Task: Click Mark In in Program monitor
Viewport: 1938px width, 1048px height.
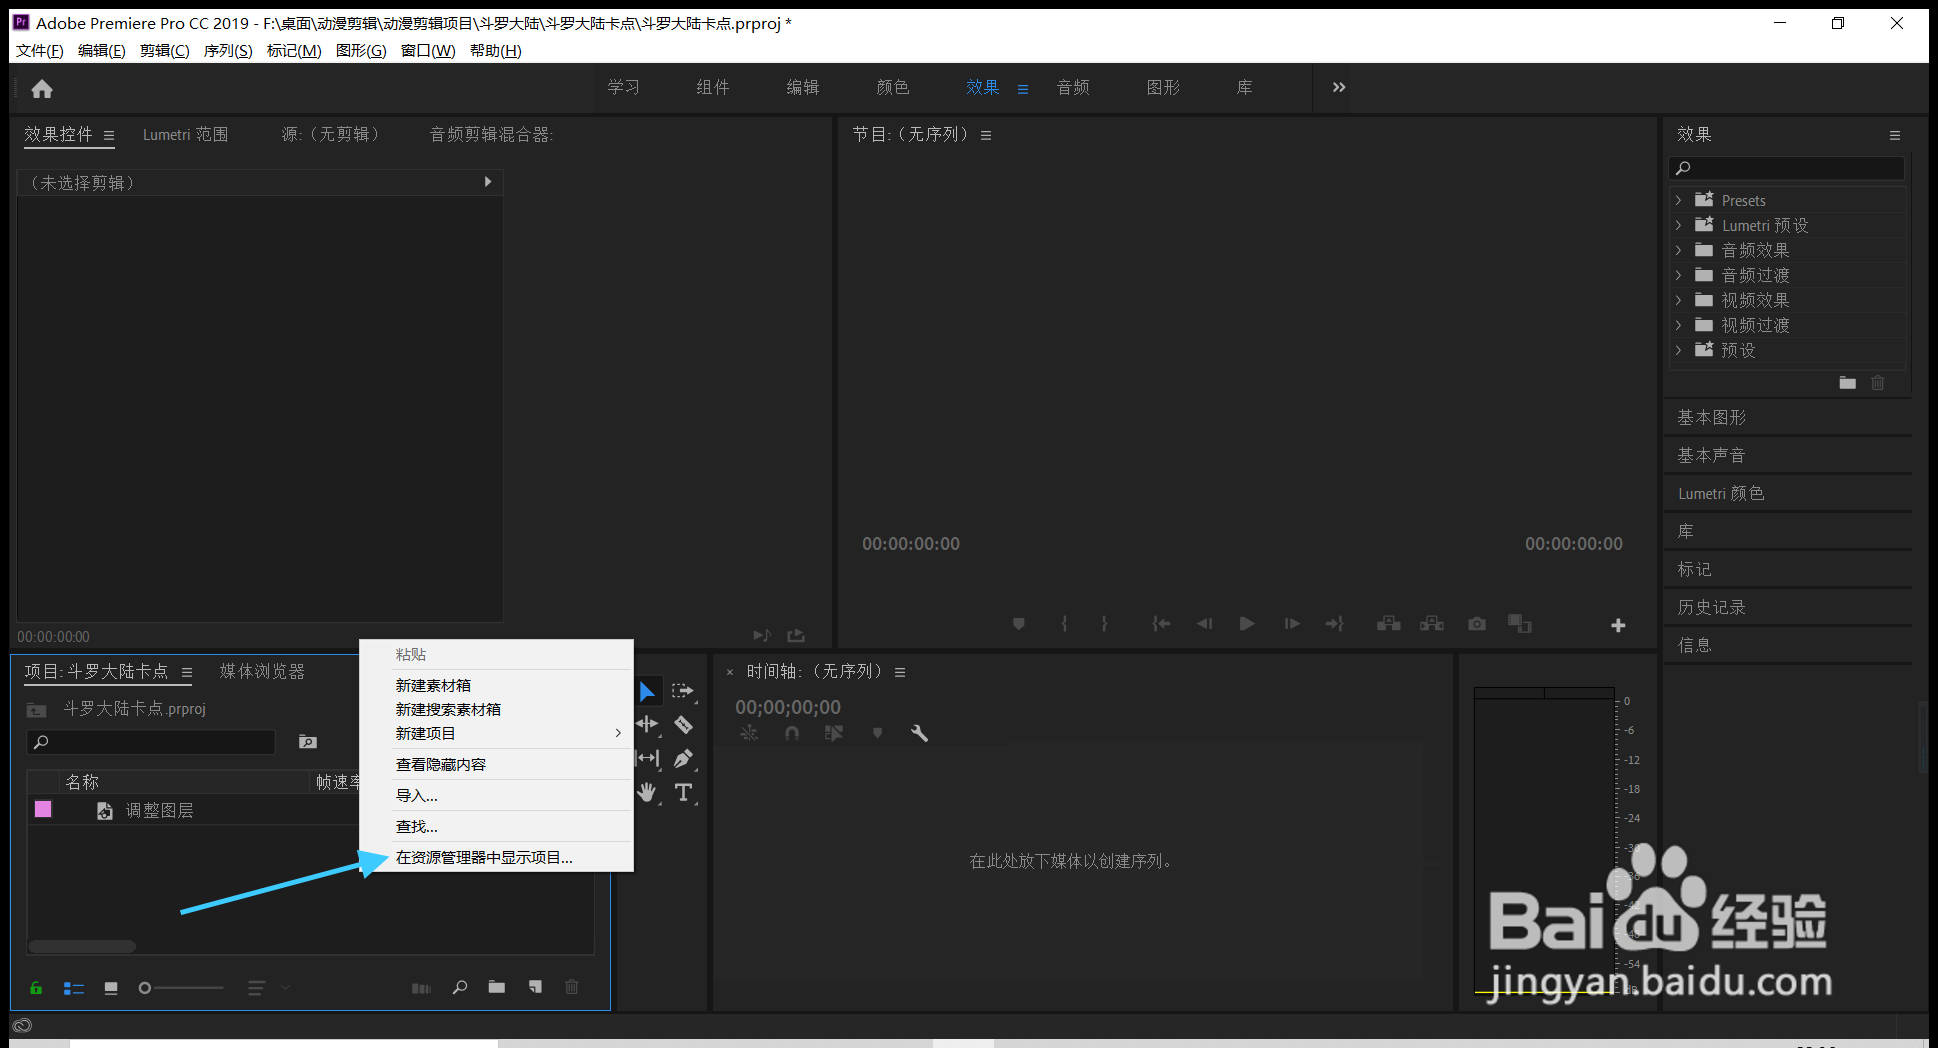Action: (1064, 624)
